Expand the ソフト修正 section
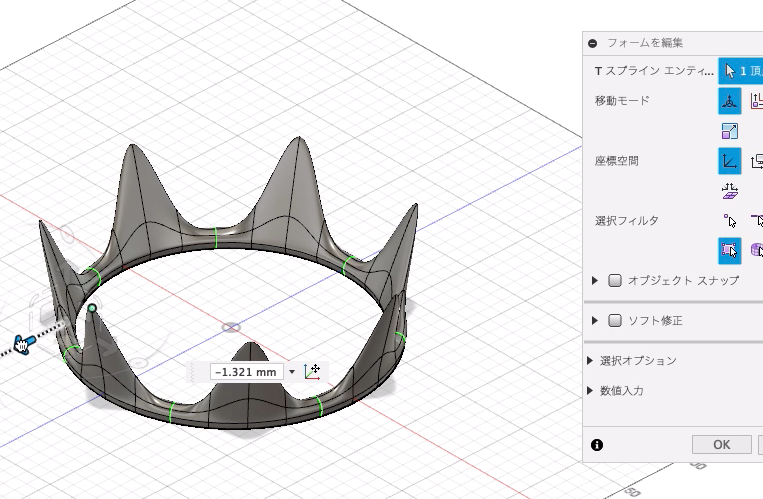Screen dimensions: 763x499 [595, 320]
